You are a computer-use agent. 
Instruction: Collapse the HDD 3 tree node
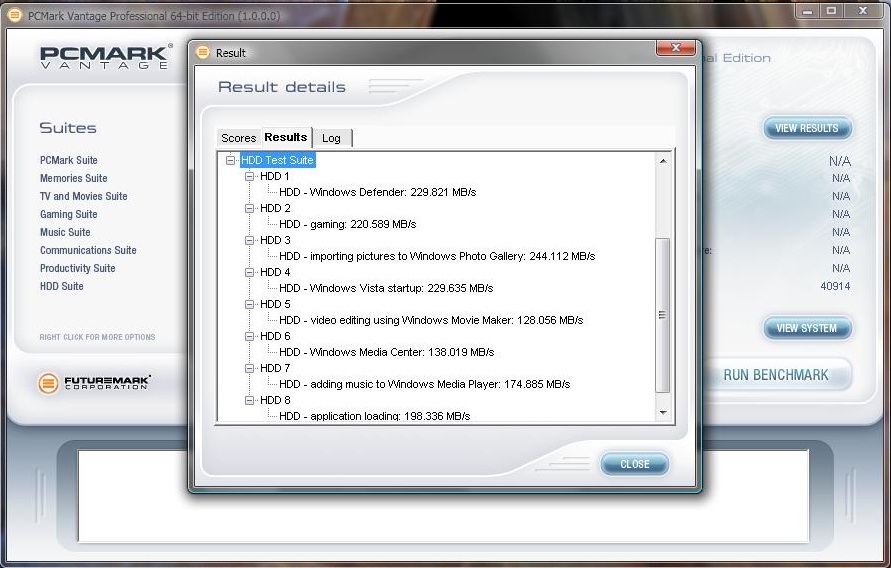249,240
